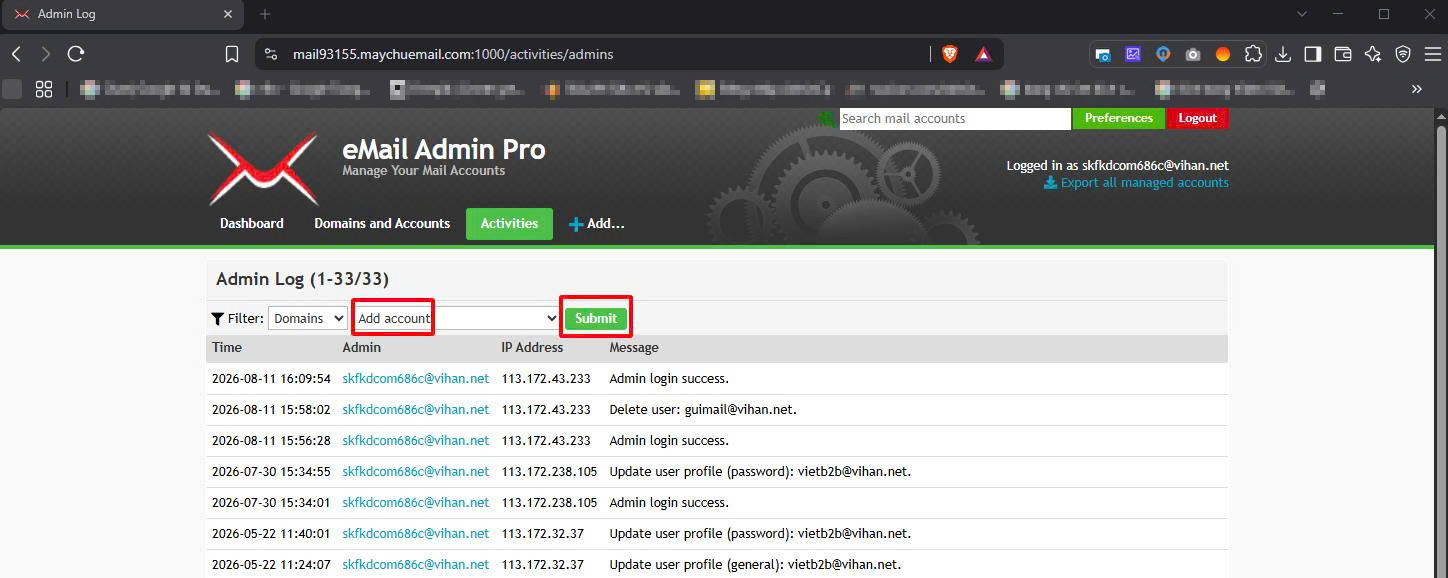Click Update user profile (general) message
The image size is (1448, 578).
coord(755,564)
